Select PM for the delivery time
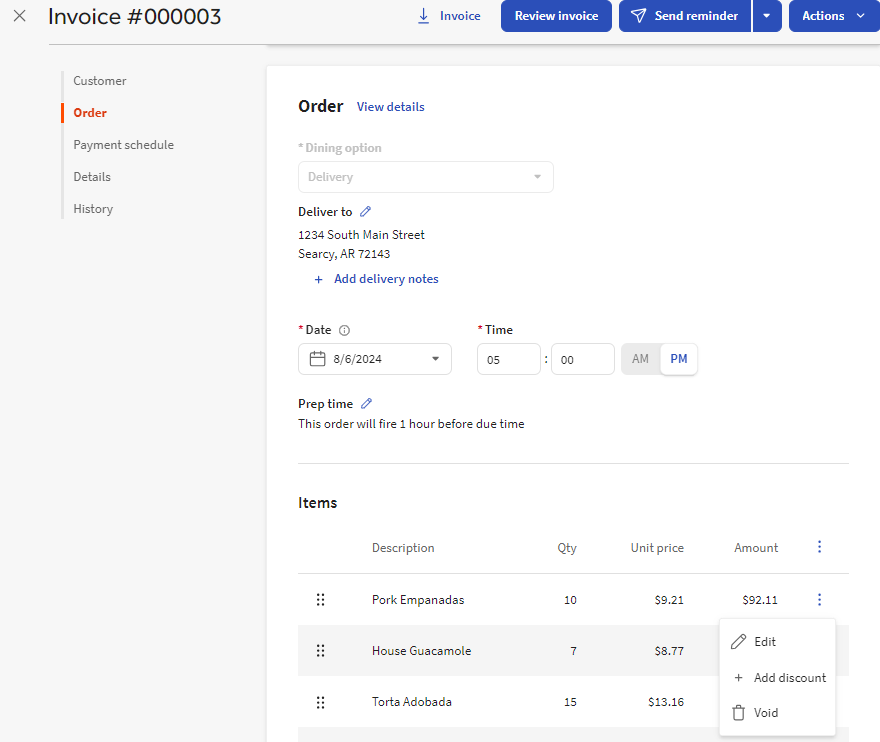 678,358
